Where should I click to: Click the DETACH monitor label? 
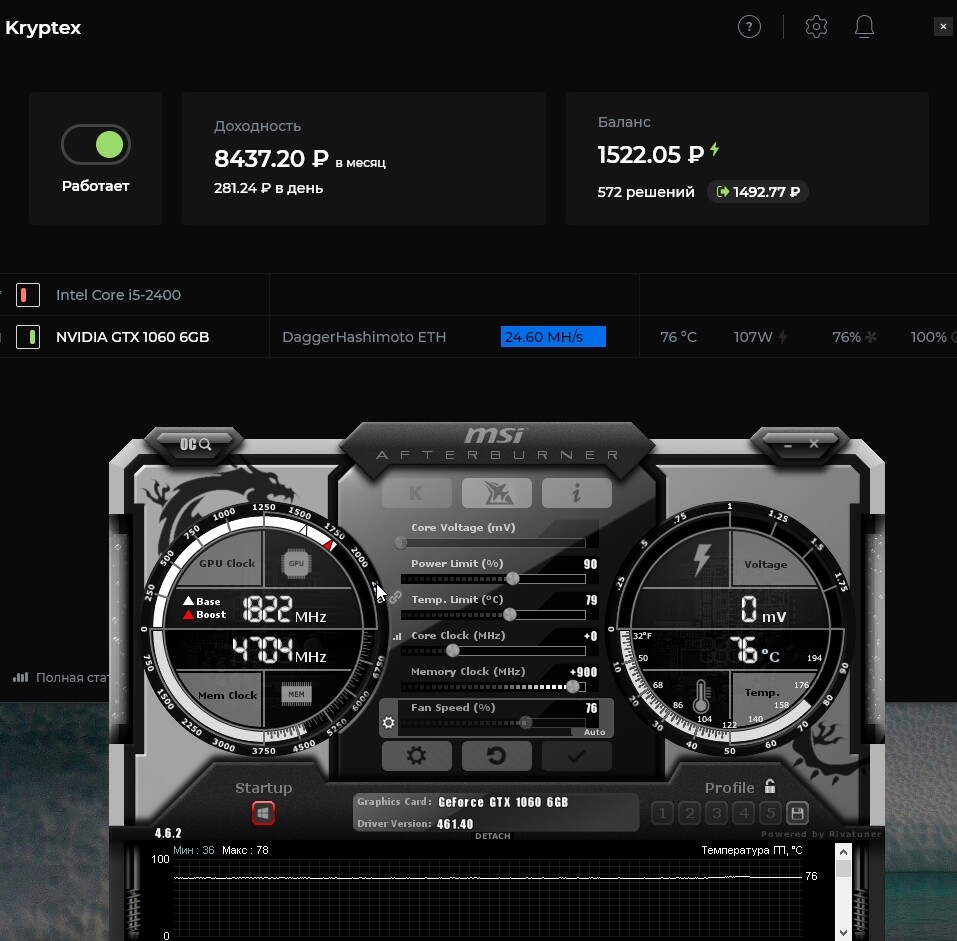pyautogui.click(x=492, y=836)
